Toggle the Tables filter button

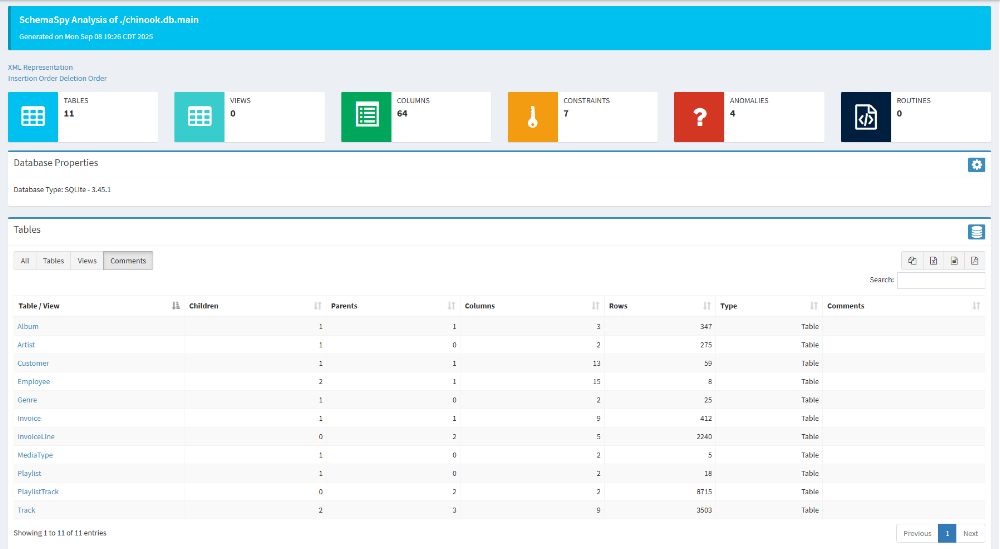pyautogui.click(x=53, y=261)
